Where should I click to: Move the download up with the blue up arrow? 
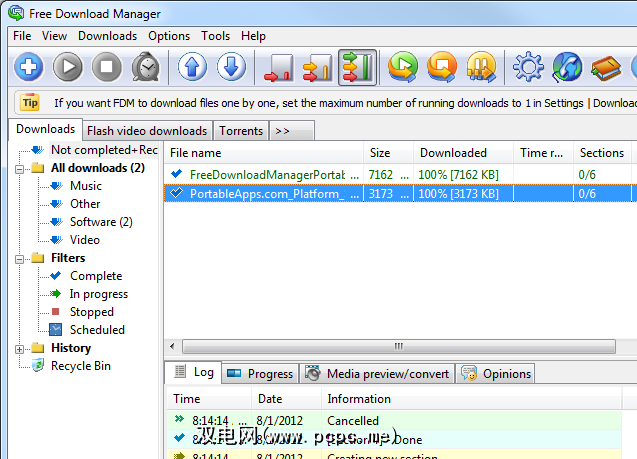click(x=193, y=67)
